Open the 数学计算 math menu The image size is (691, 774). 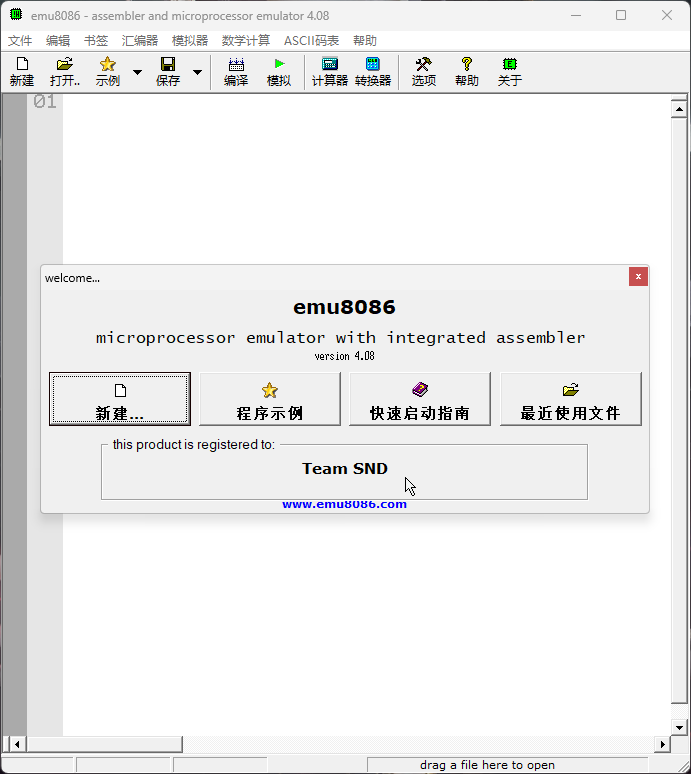click(246, 40)
